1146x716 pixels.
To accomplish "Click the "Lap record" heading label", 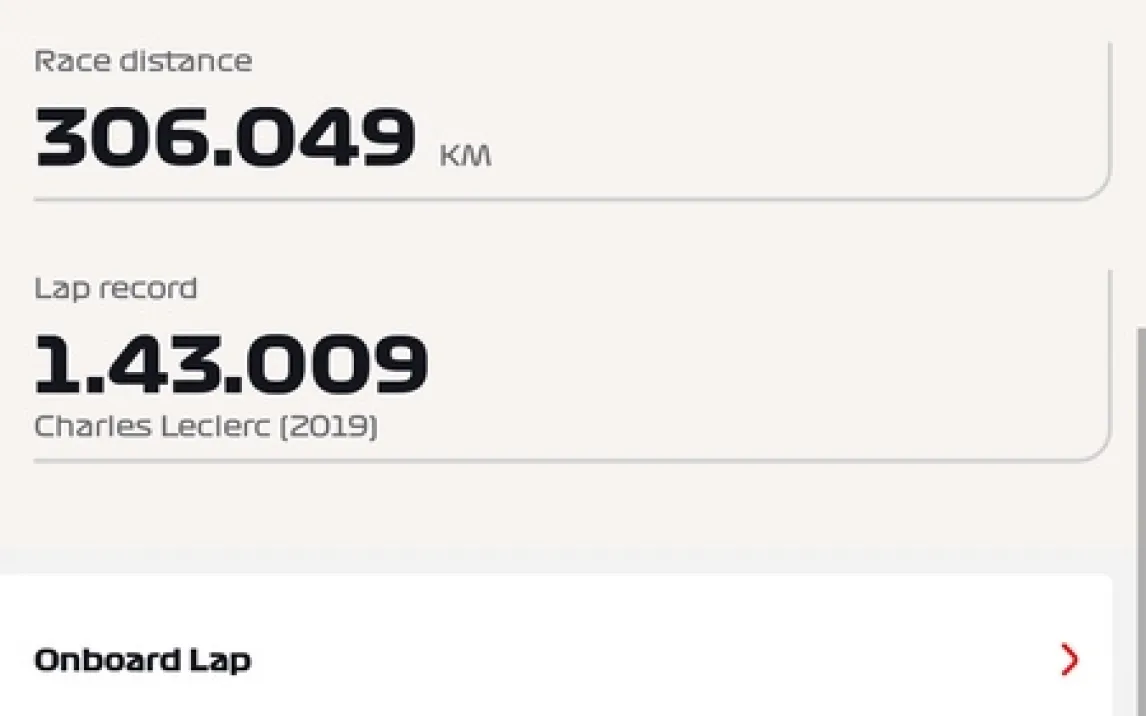I will [115, 289].
